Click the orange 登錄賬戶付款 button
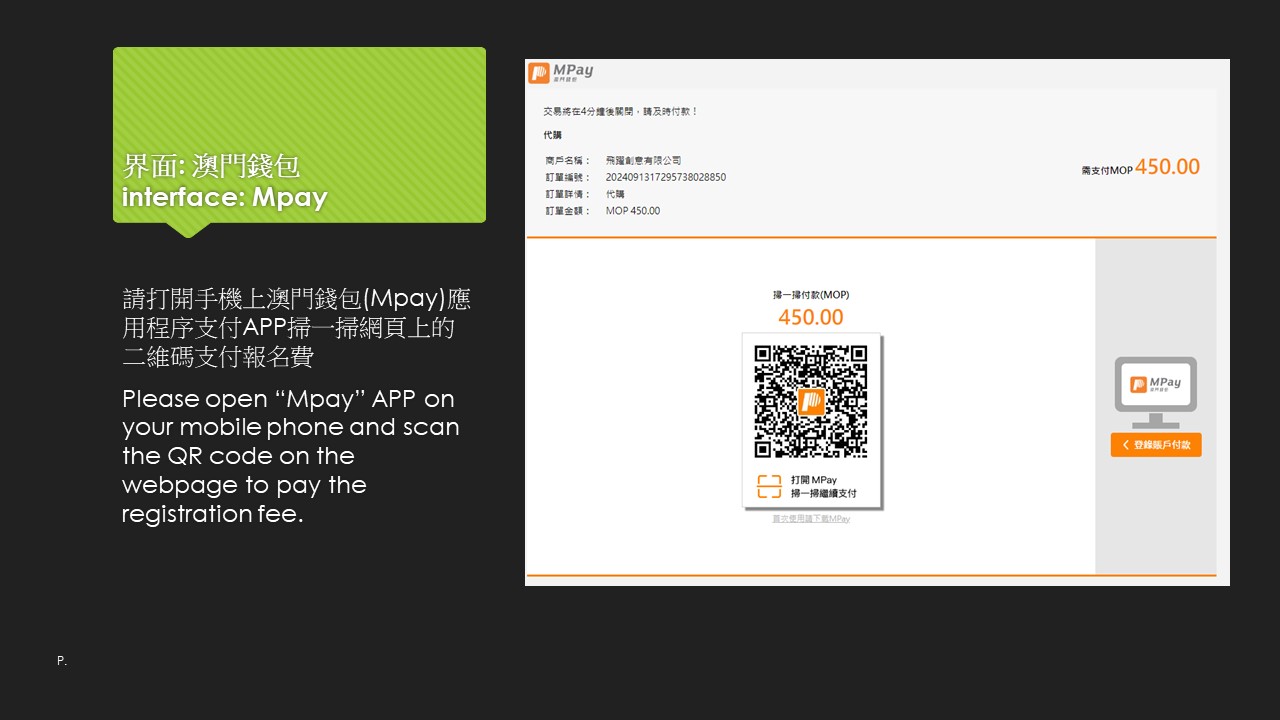 1156,445
